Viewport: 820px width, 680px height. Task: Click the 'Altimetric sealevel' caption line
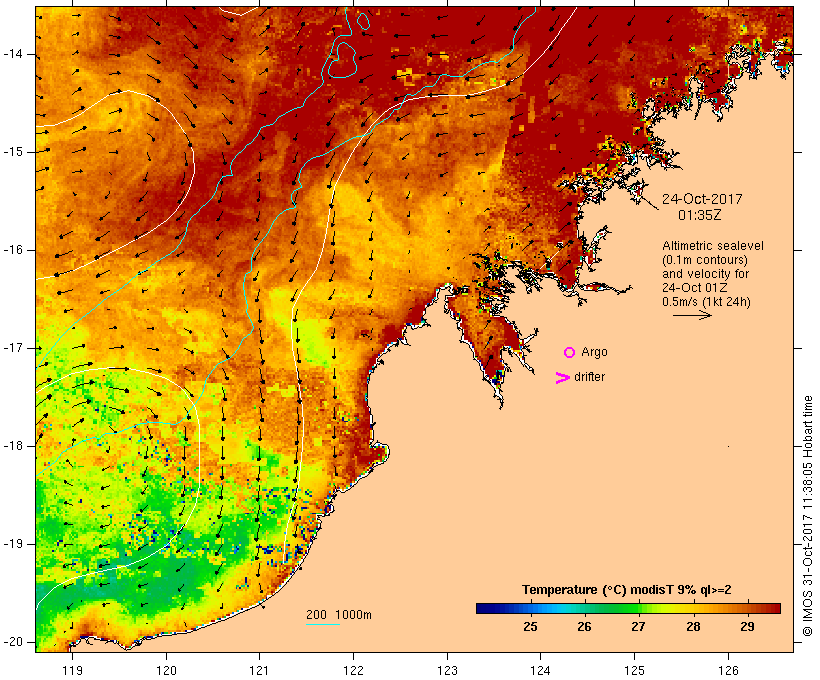click(713, 246)
